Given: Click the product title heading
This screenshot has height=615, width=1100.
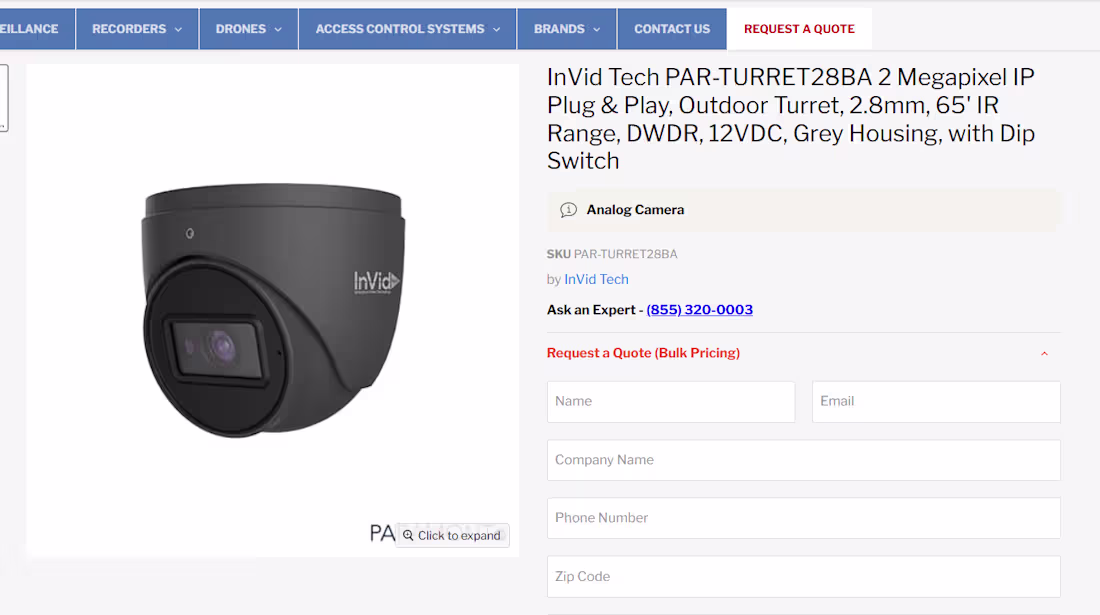Looking at the screenshot, I should (x=791, y=119).
